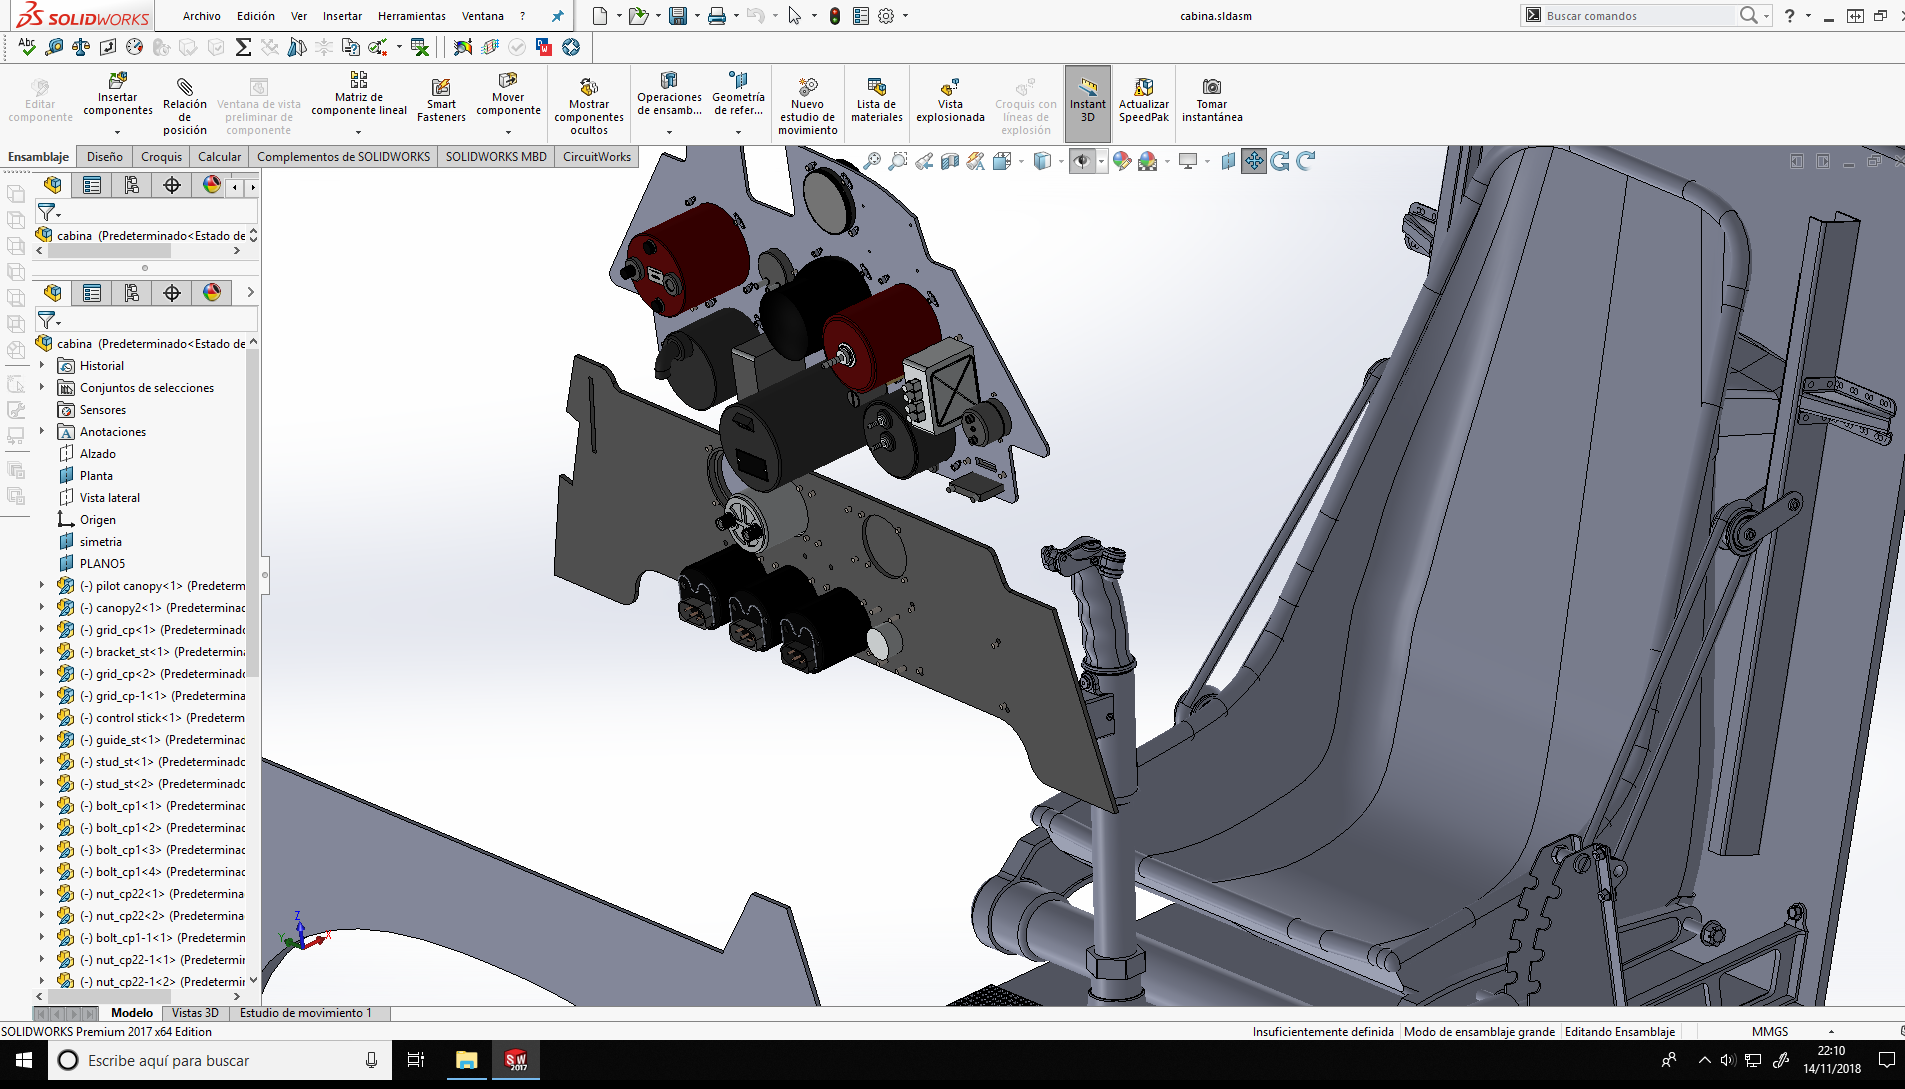Viewport: 1905px width, 1089px height.
Task: Open the Archivo menu
Action: (x=202, y=16)
